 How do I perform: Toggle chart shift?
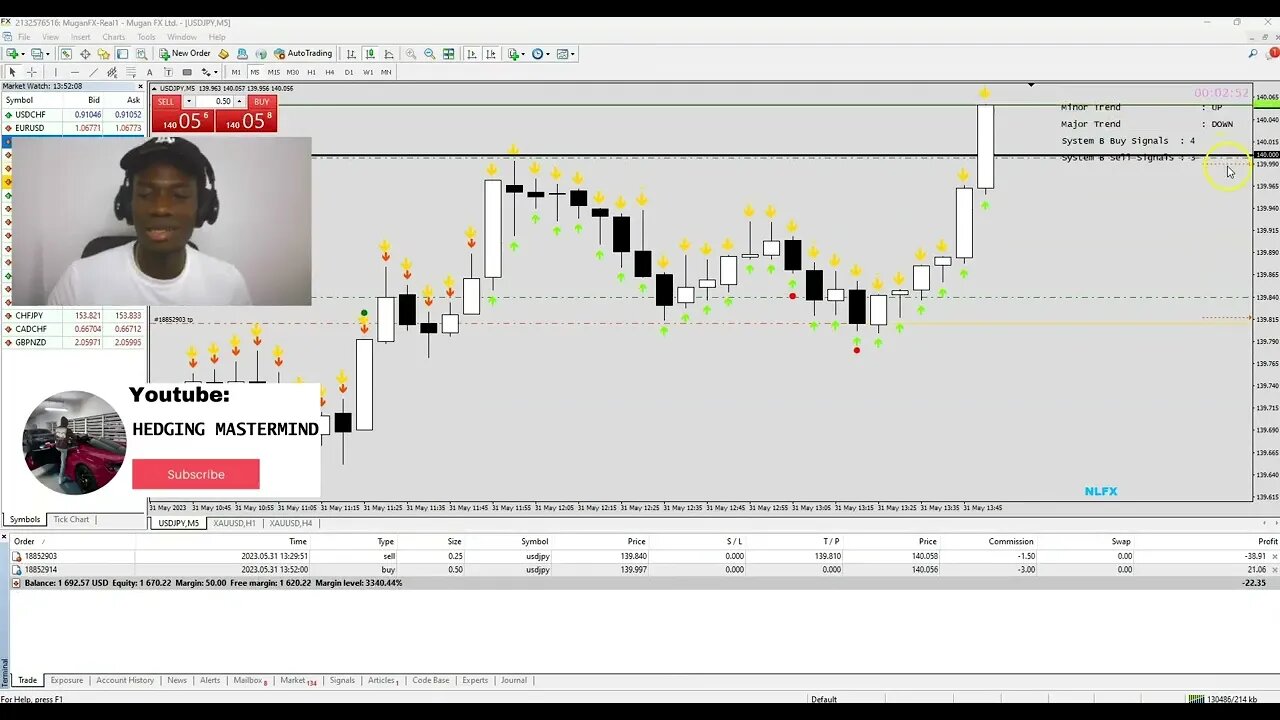491,54
